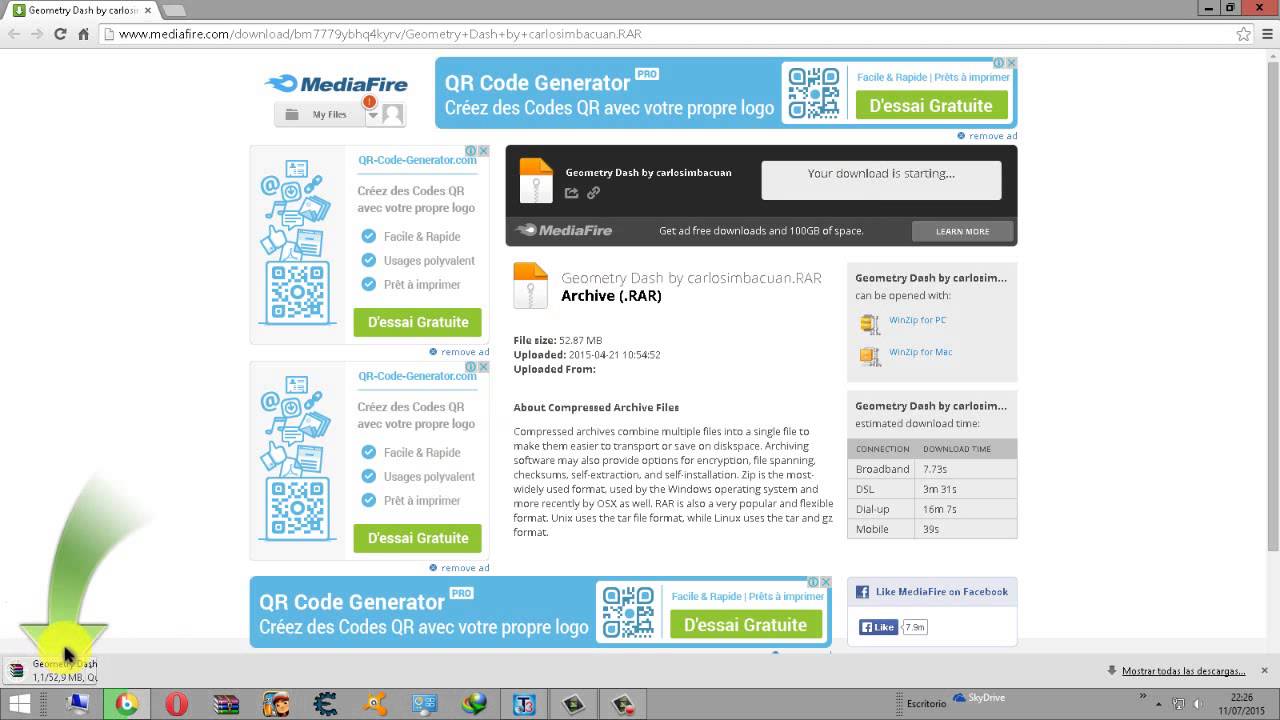Go back with browser Back arrow

coord(14,34)
